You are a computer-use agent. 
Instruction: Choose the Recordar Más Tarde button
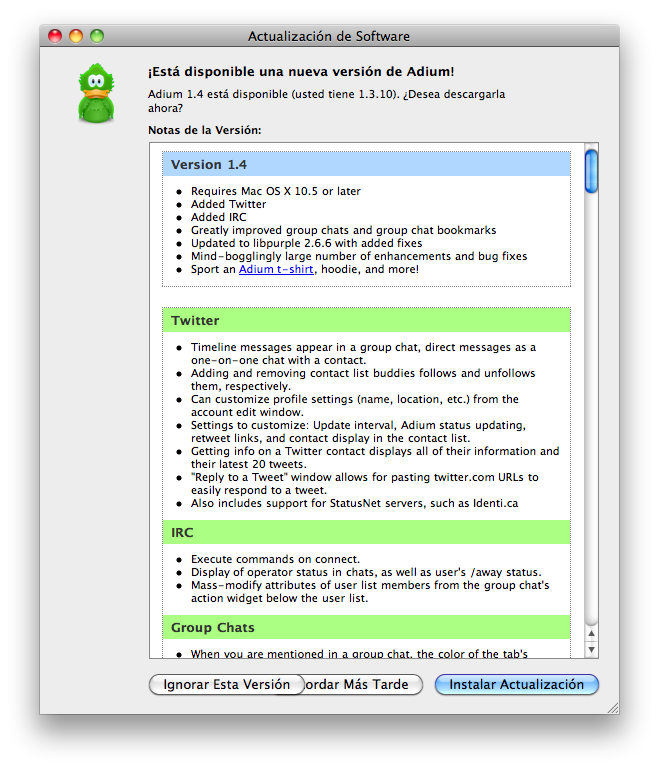coord(363,684)
